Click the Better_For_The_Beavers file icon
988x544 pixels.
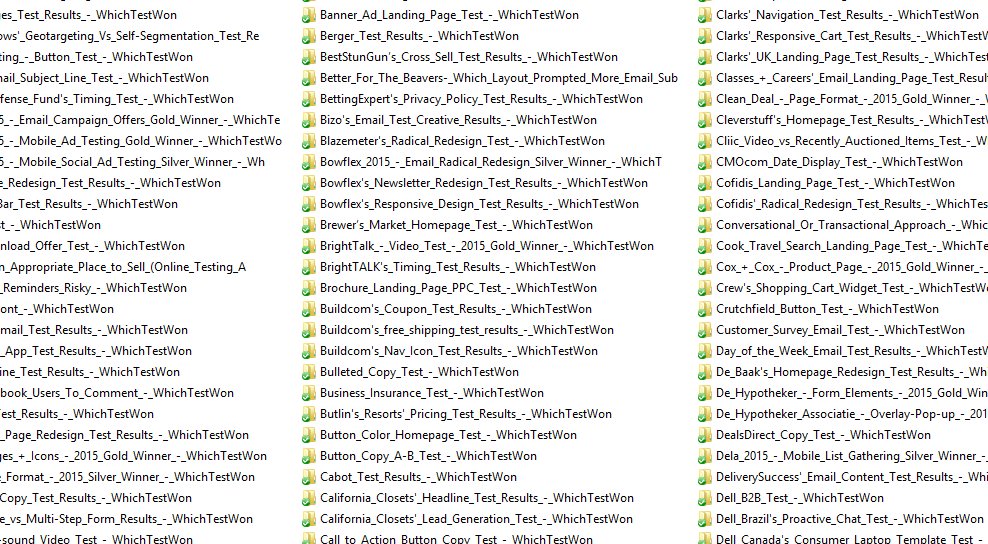[308, 78]
